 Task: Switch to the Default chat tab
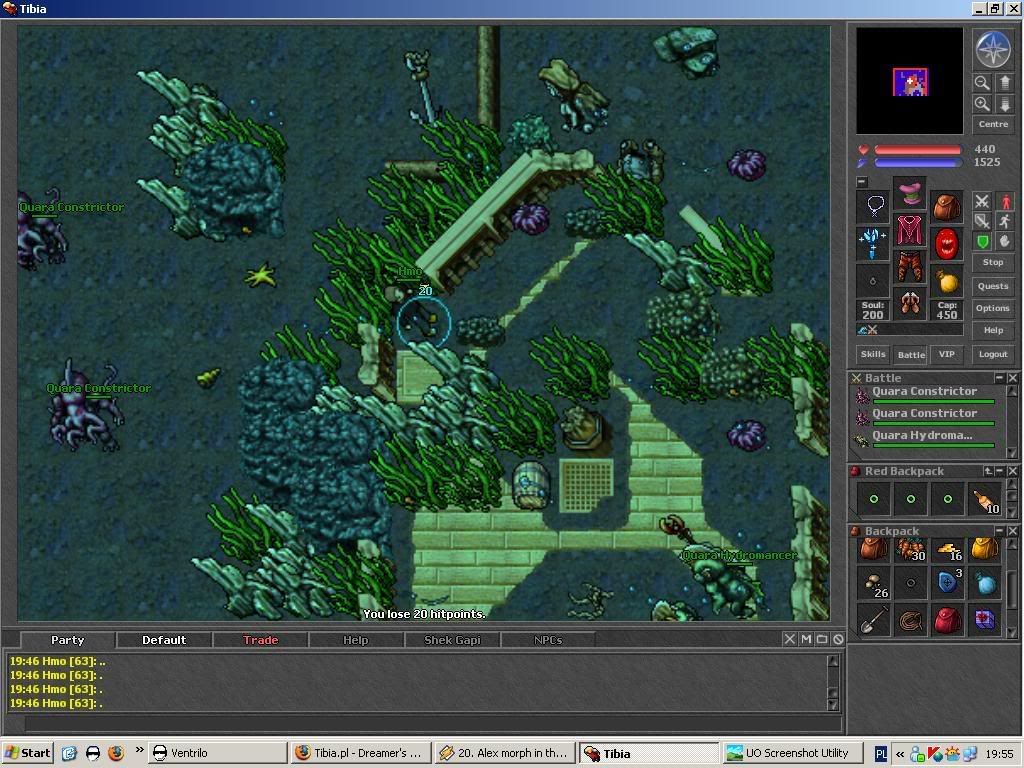[164, 640]
